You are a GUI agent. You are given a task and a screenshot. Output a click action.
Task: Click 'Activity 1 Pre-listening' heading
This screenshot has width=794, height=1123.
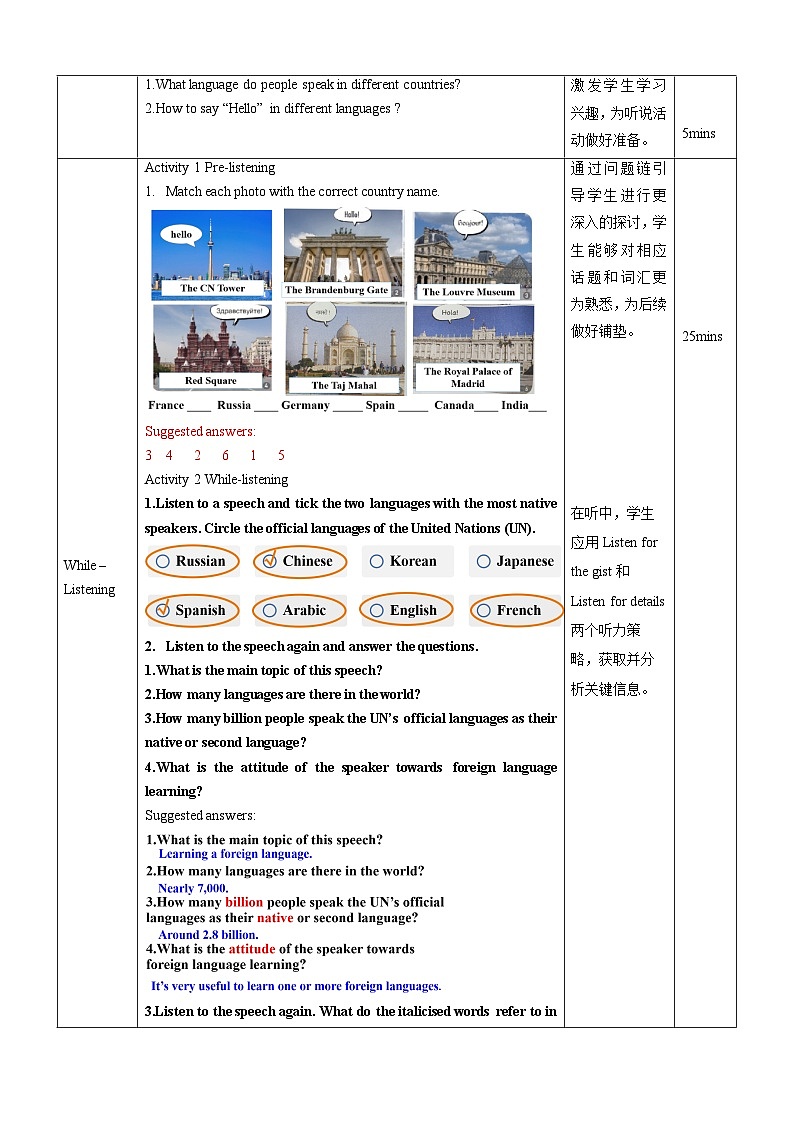(x=210, y=168)
